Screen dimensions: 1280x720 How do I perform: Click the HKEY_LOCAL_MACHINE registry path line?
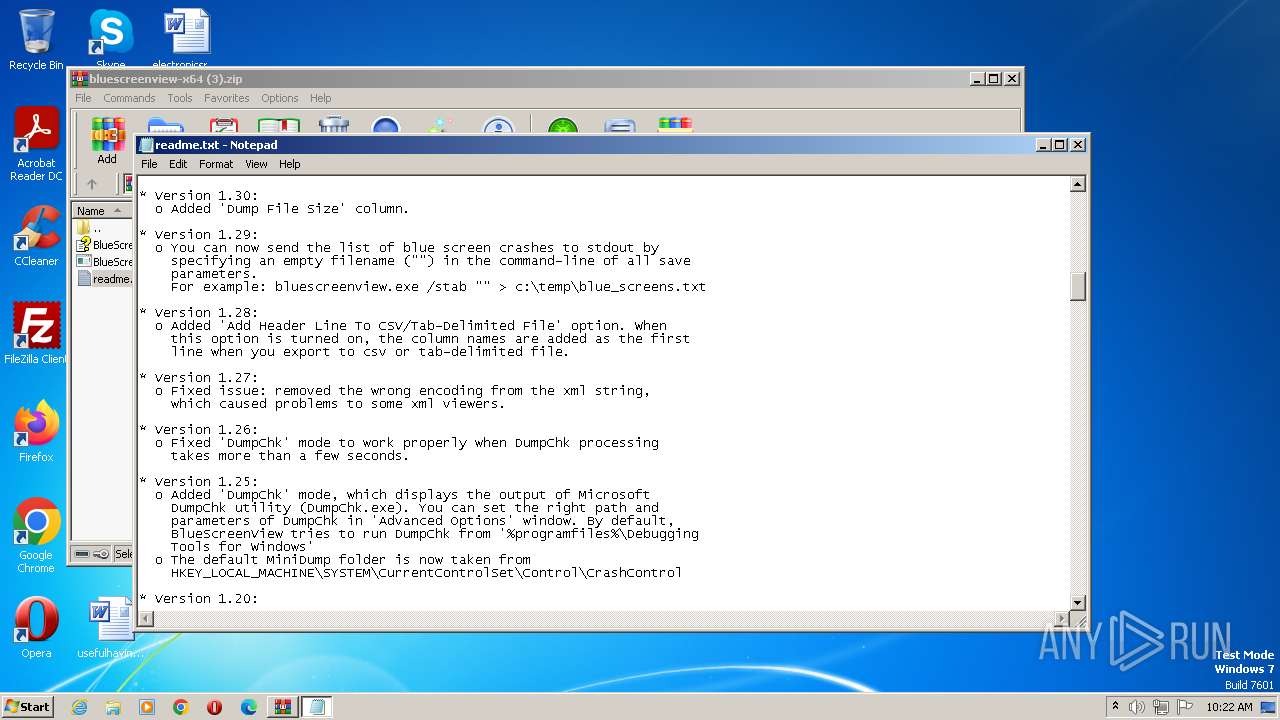[x=426, y=573]
